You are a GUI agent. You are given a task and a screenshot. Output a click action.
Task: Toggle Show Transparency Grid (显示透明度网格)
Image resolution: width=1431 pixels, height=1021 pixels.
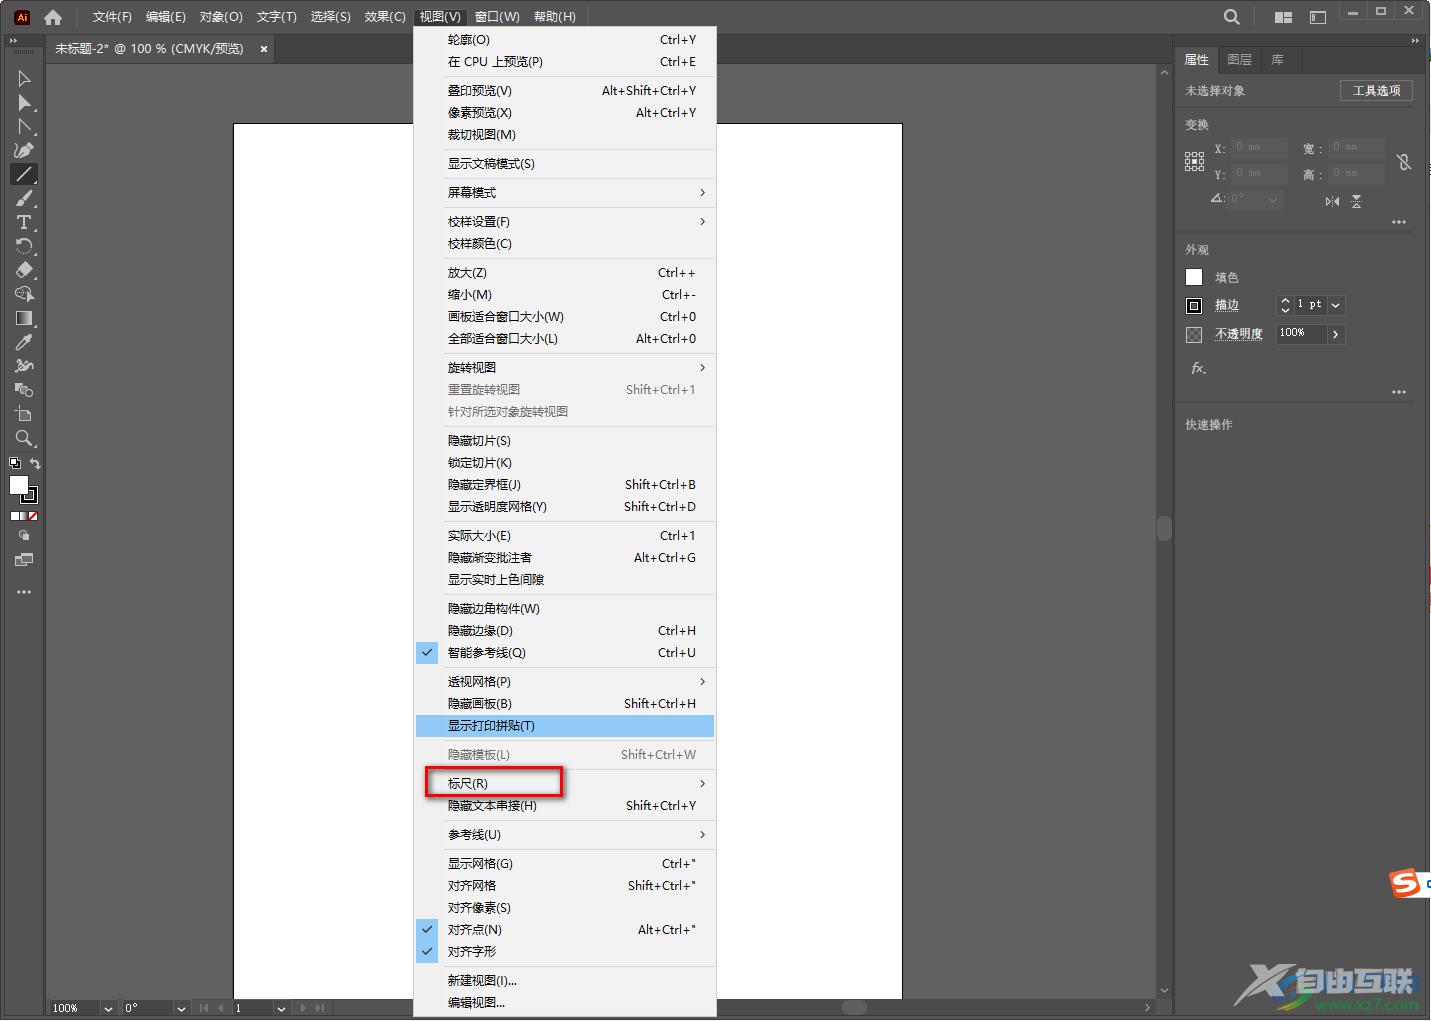point(565,507)
